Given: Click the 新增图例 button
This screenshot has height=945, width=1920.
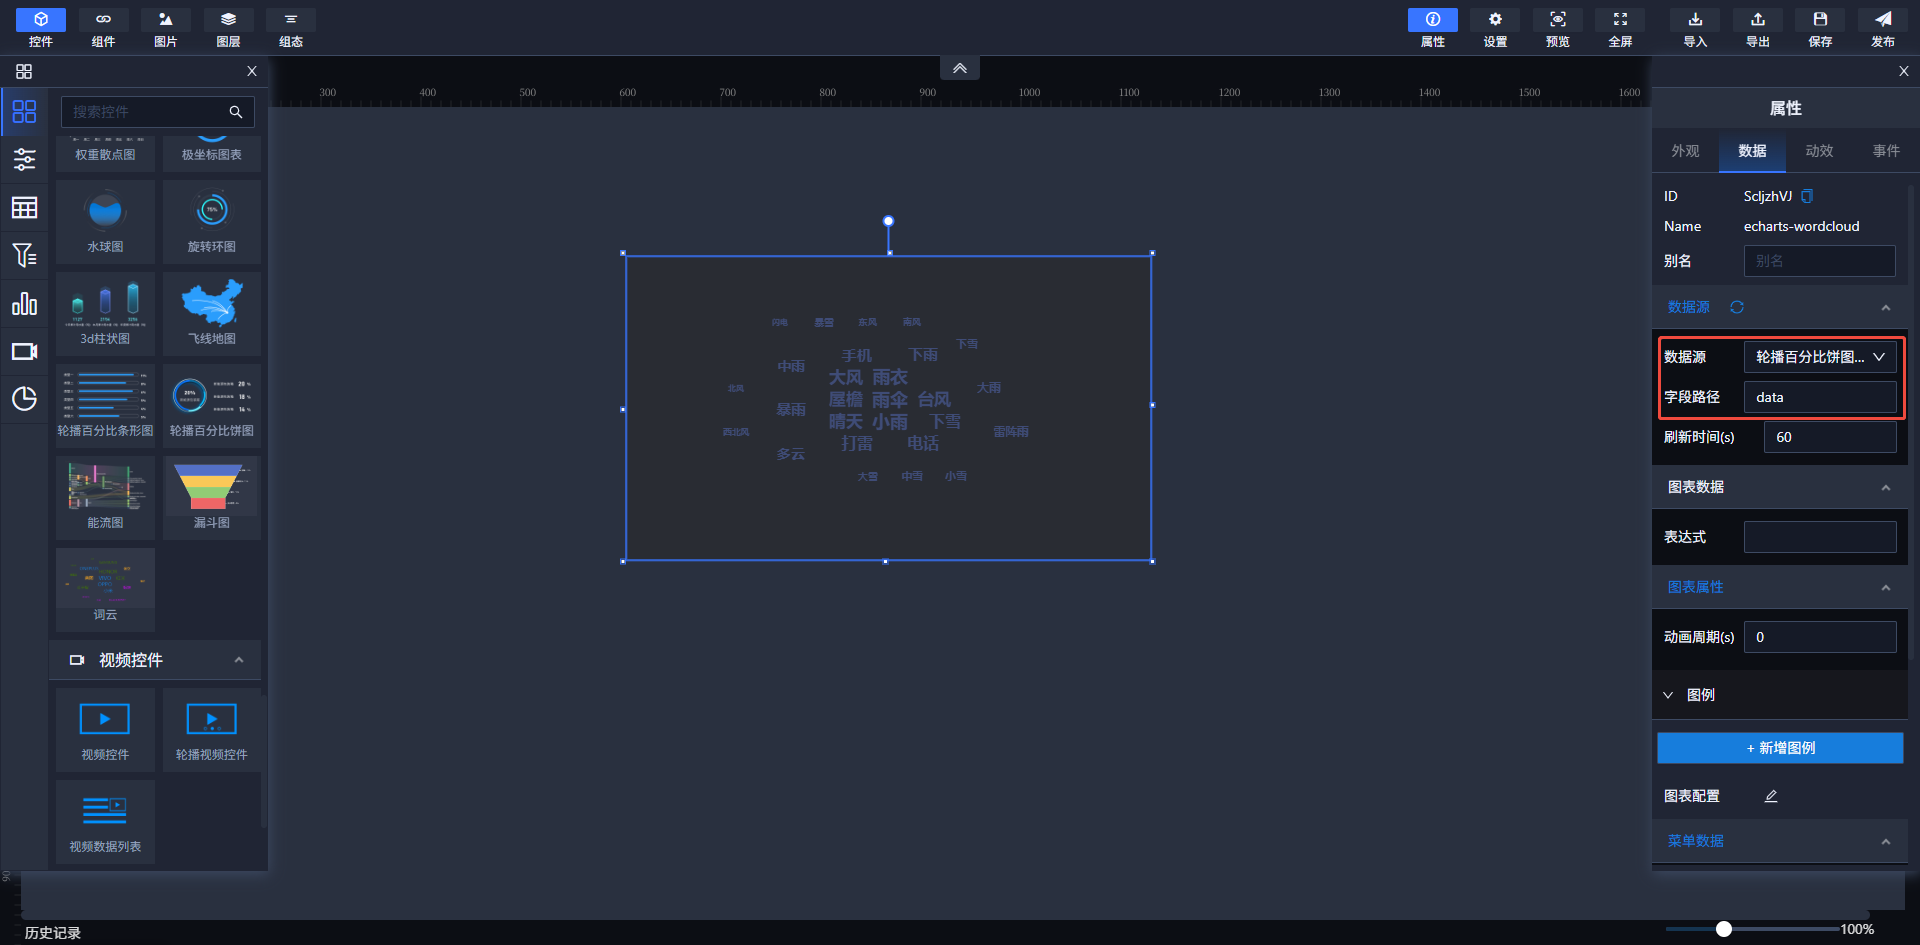Looking at the screenshot, I should [x=1780, y=748].
